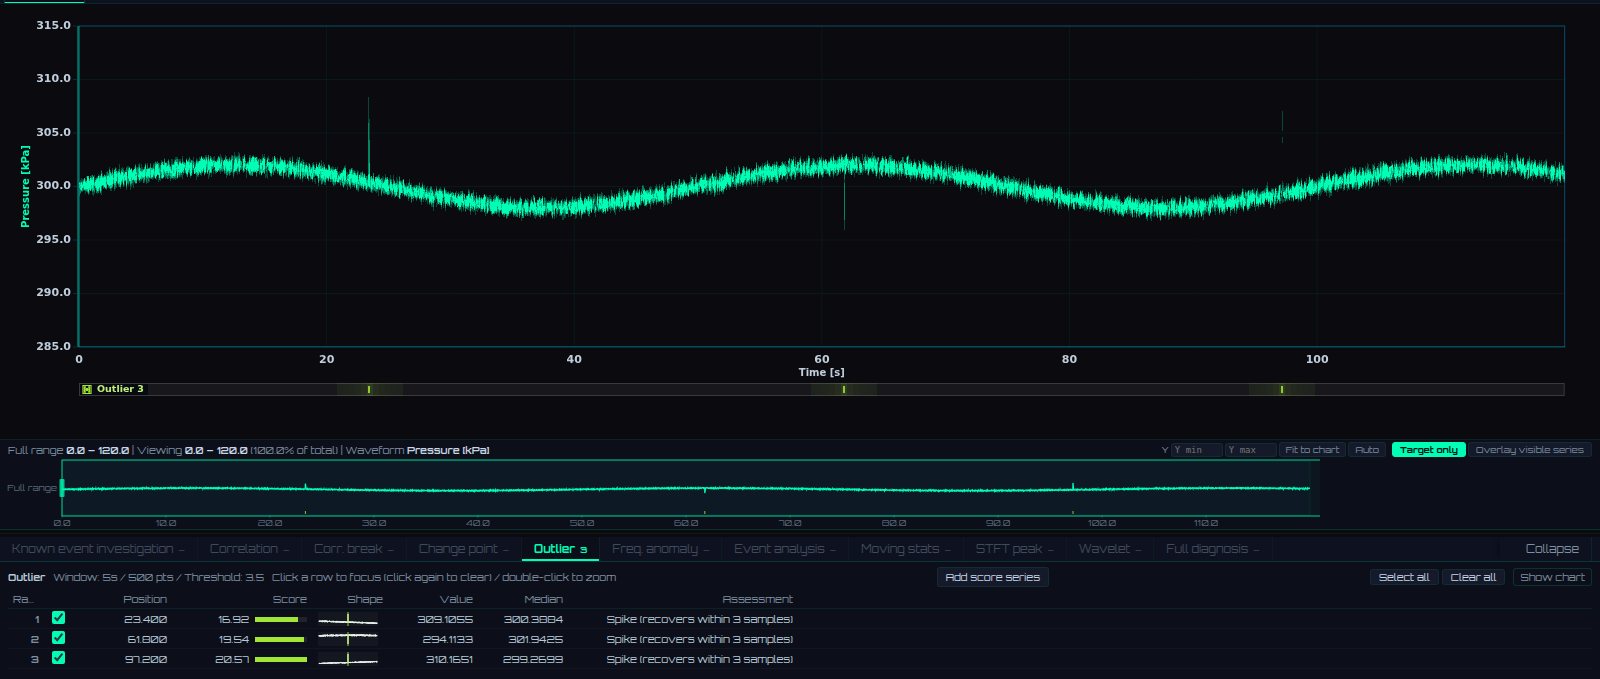Click the score bar for 16.92
Viewport: 1600px width, 679px height.
[280, 620]
